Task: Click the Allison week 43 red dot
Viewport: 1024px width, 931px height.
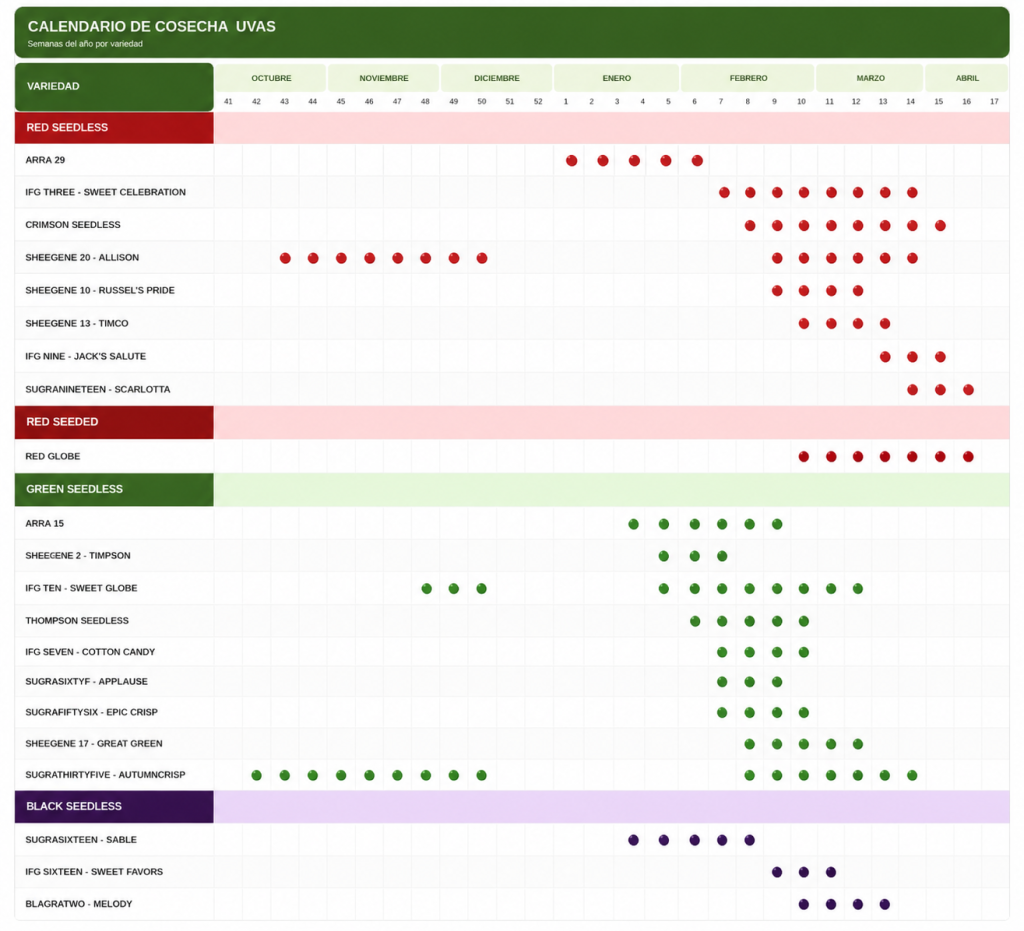Action: (285, 258)
